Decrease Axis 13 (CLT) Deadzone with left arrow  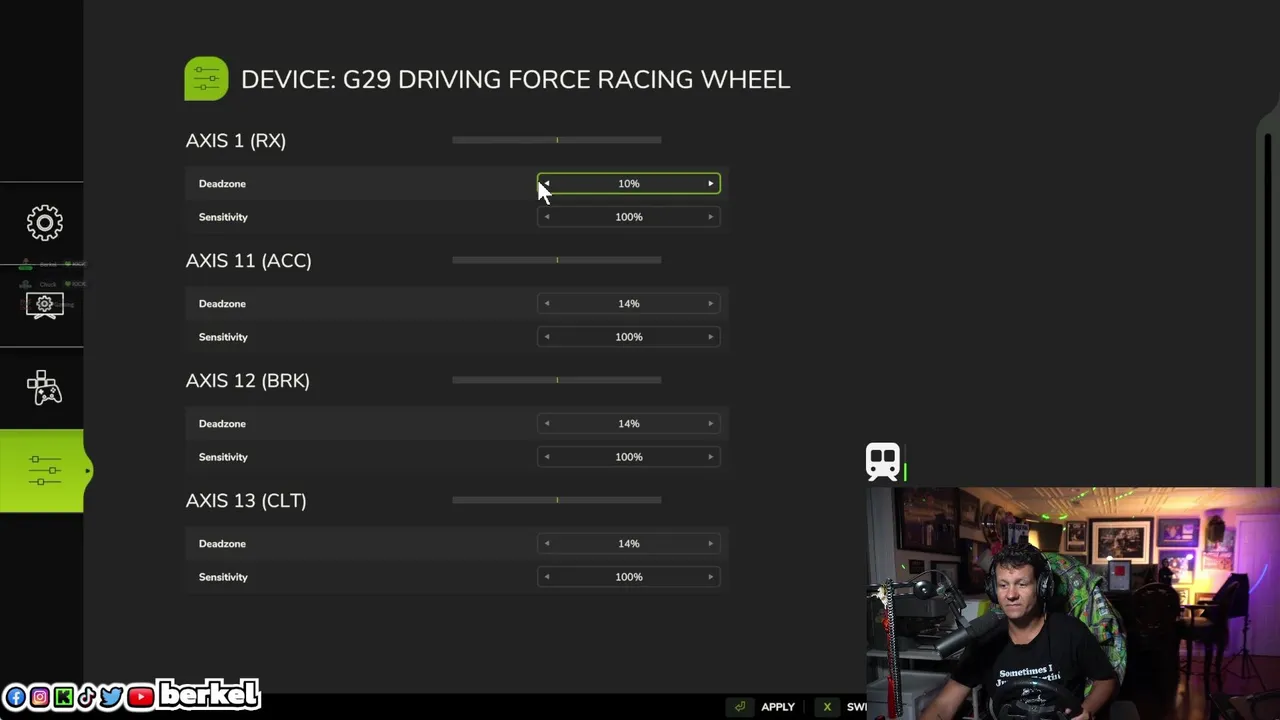click(x=546, y=544)
